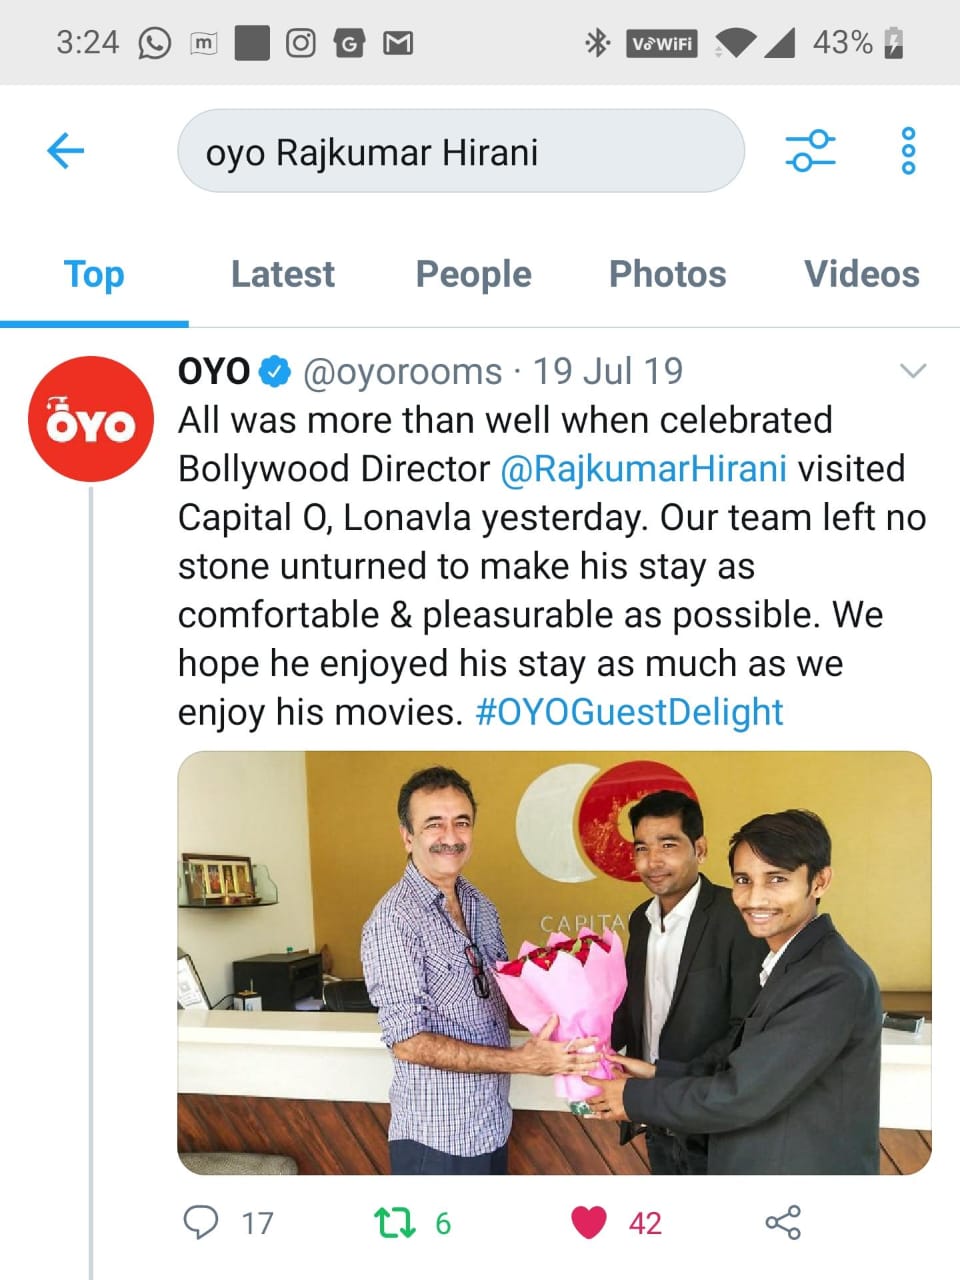Switch to the People tab
960x1280 pixels.
(474, 274)
